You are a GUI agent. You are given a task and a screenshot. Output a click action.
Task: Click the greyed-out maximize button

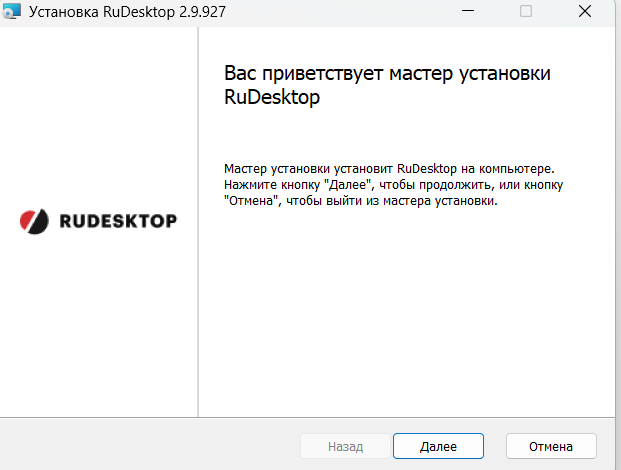[x=526, y=11]
